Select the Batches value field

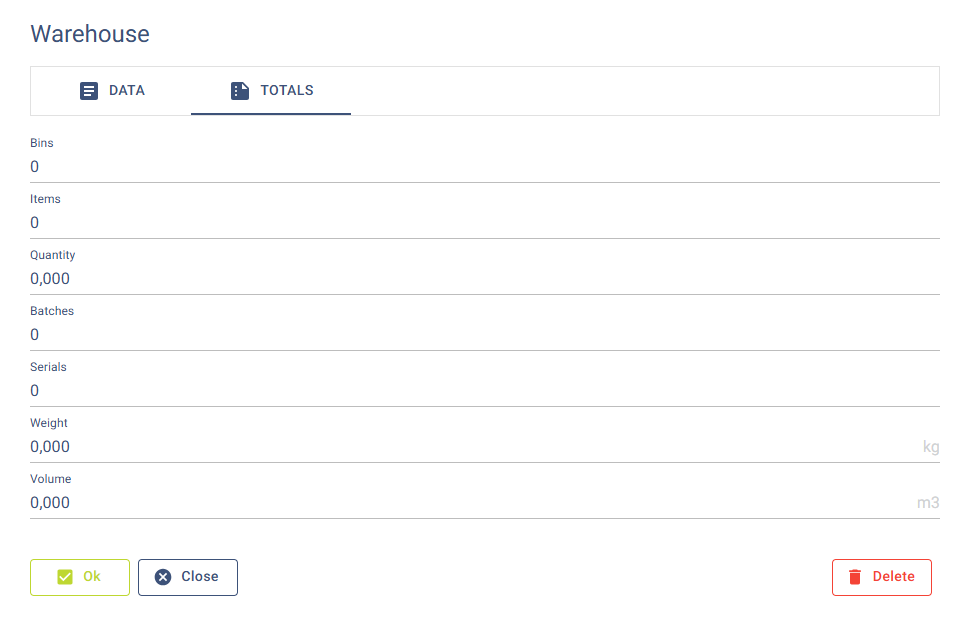click(484, 335)
